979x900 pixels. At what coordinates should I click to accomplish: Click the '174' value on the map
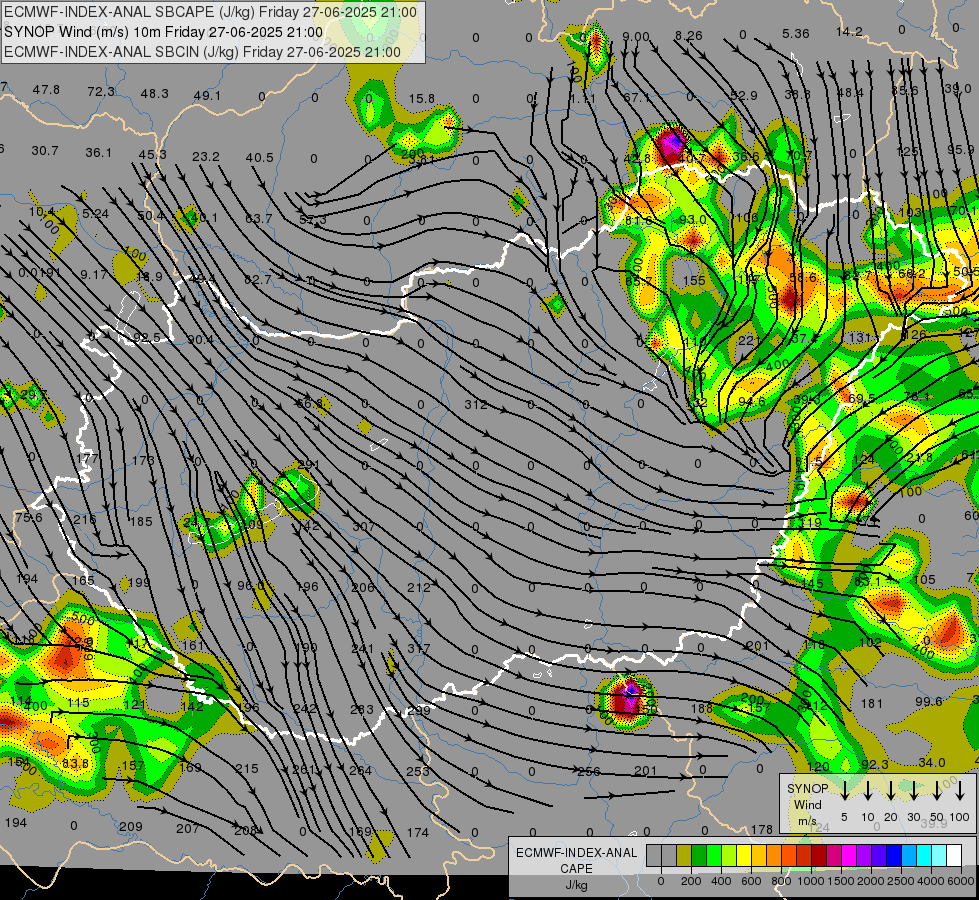pos(418,832)
